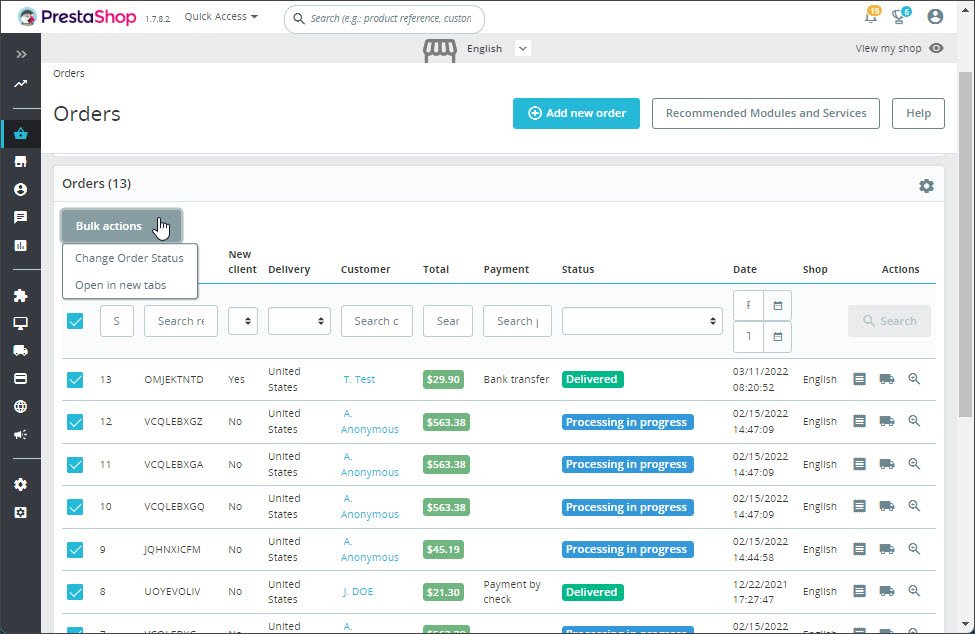Click the PrestaShop logo
The width and height of the screenshot is (975, 634).
point(77,17)
